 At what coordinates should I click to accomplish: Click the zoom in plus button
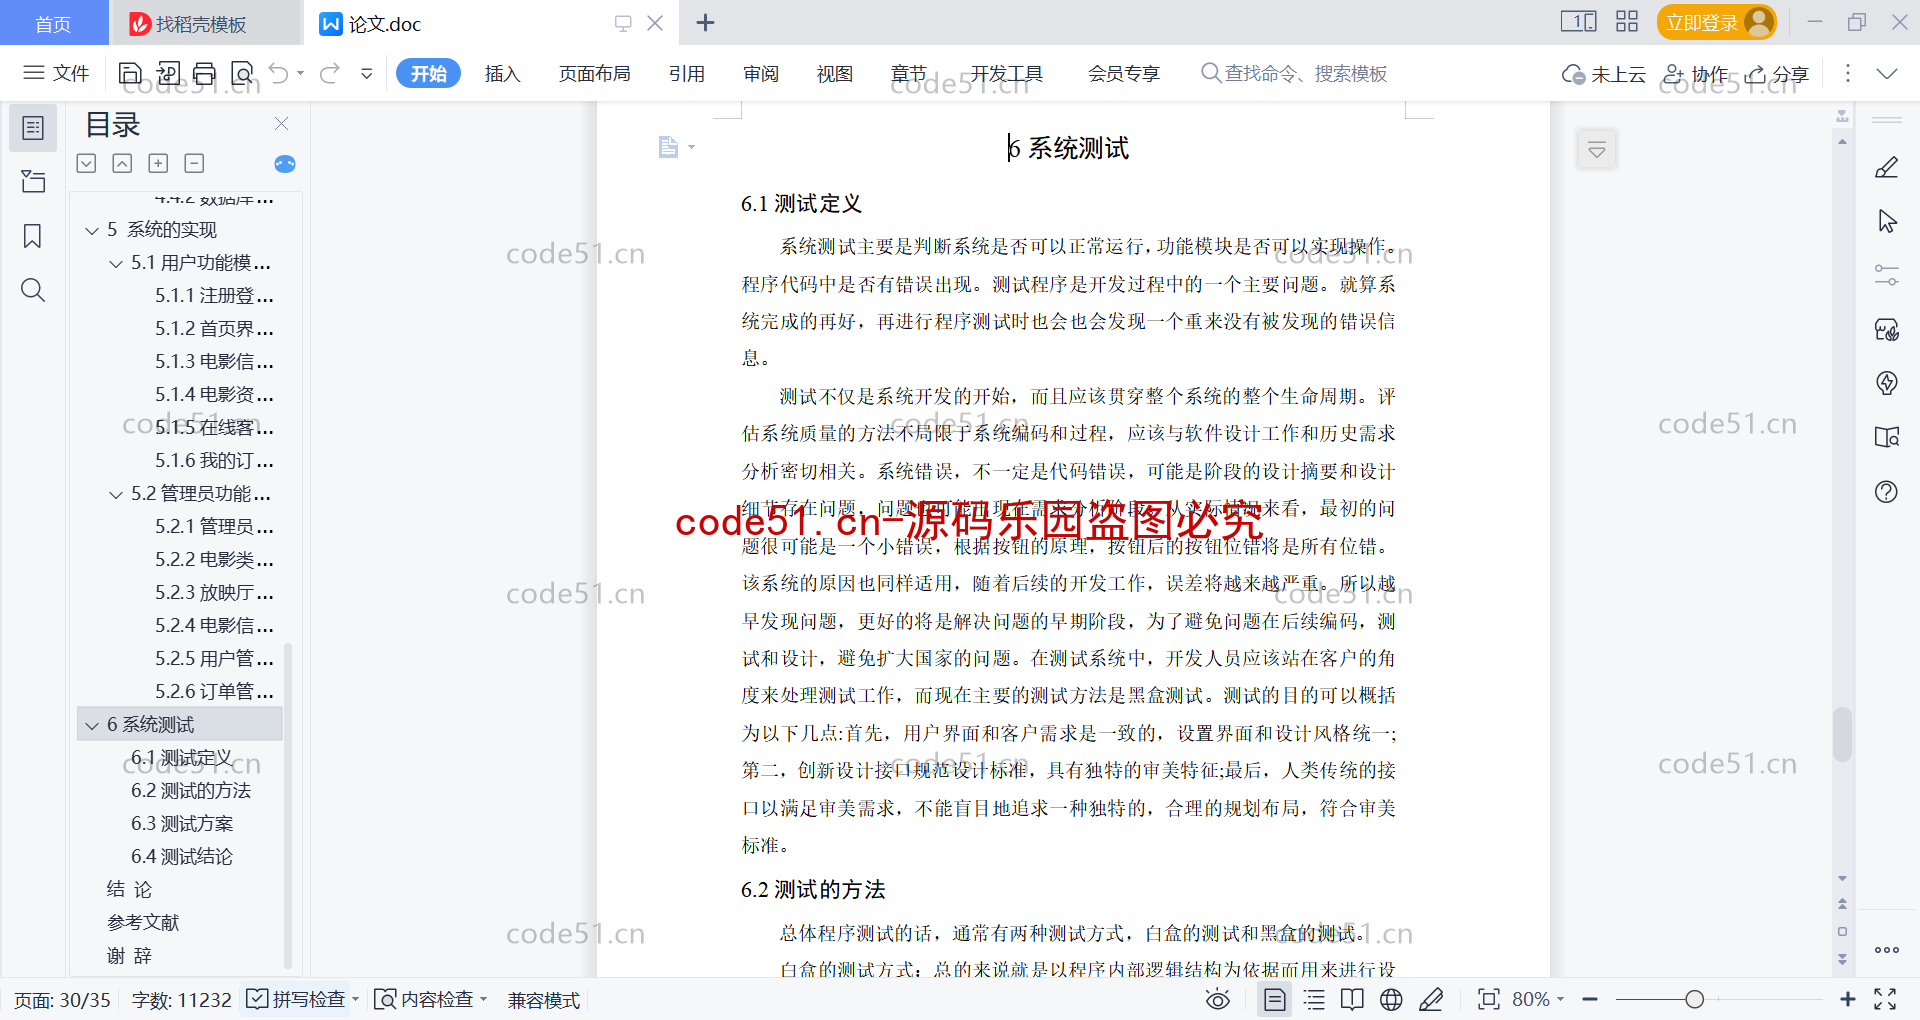(1847, 999)
